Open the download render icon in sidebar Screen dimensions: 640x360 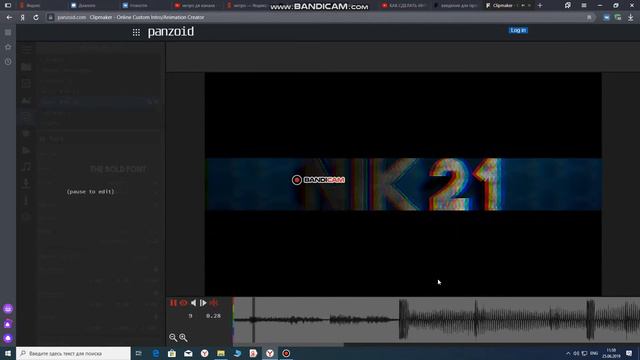click(27, 183)
